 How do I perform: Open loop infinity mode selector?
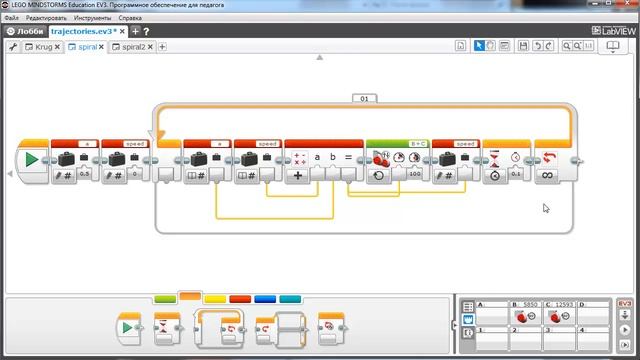coord(547,176)
